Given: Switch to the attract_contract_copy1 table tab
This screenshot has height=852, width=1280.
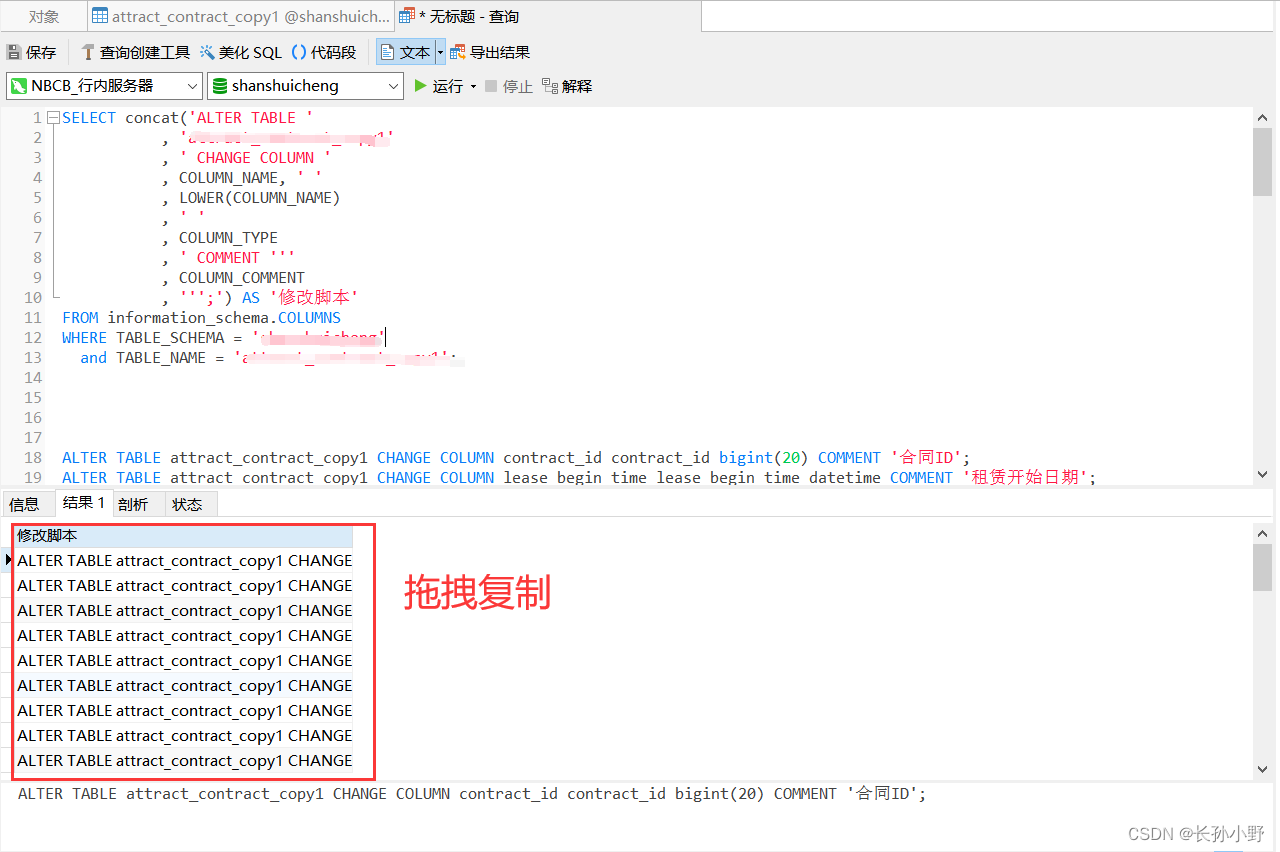Looking at the screenshot, I should tap(239, 16).
